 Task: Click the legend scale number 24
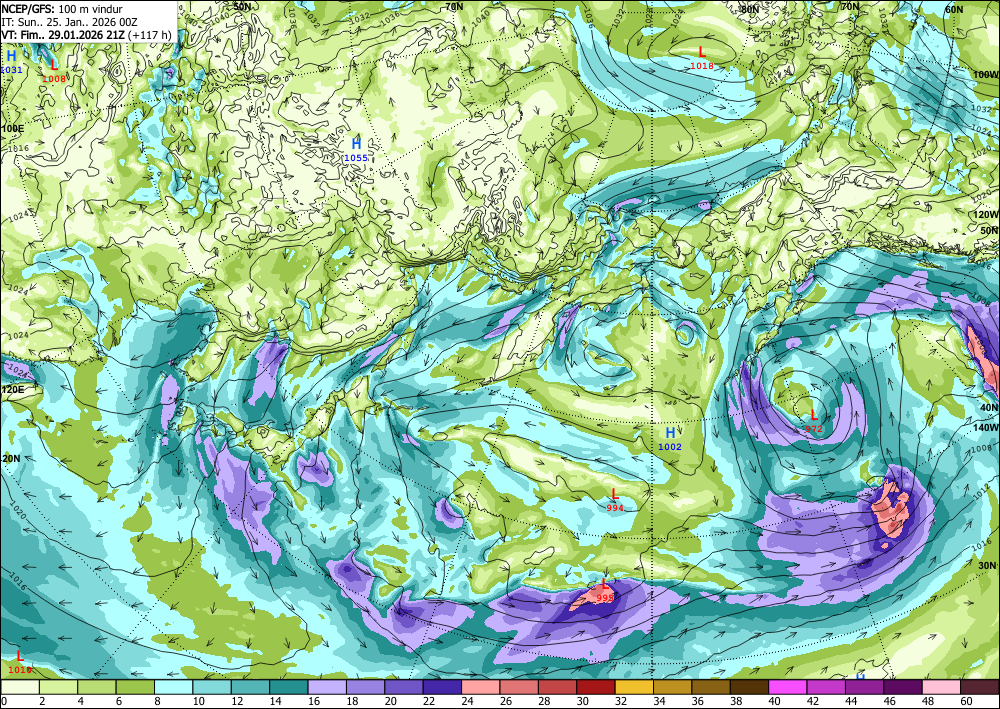point(467,701)
